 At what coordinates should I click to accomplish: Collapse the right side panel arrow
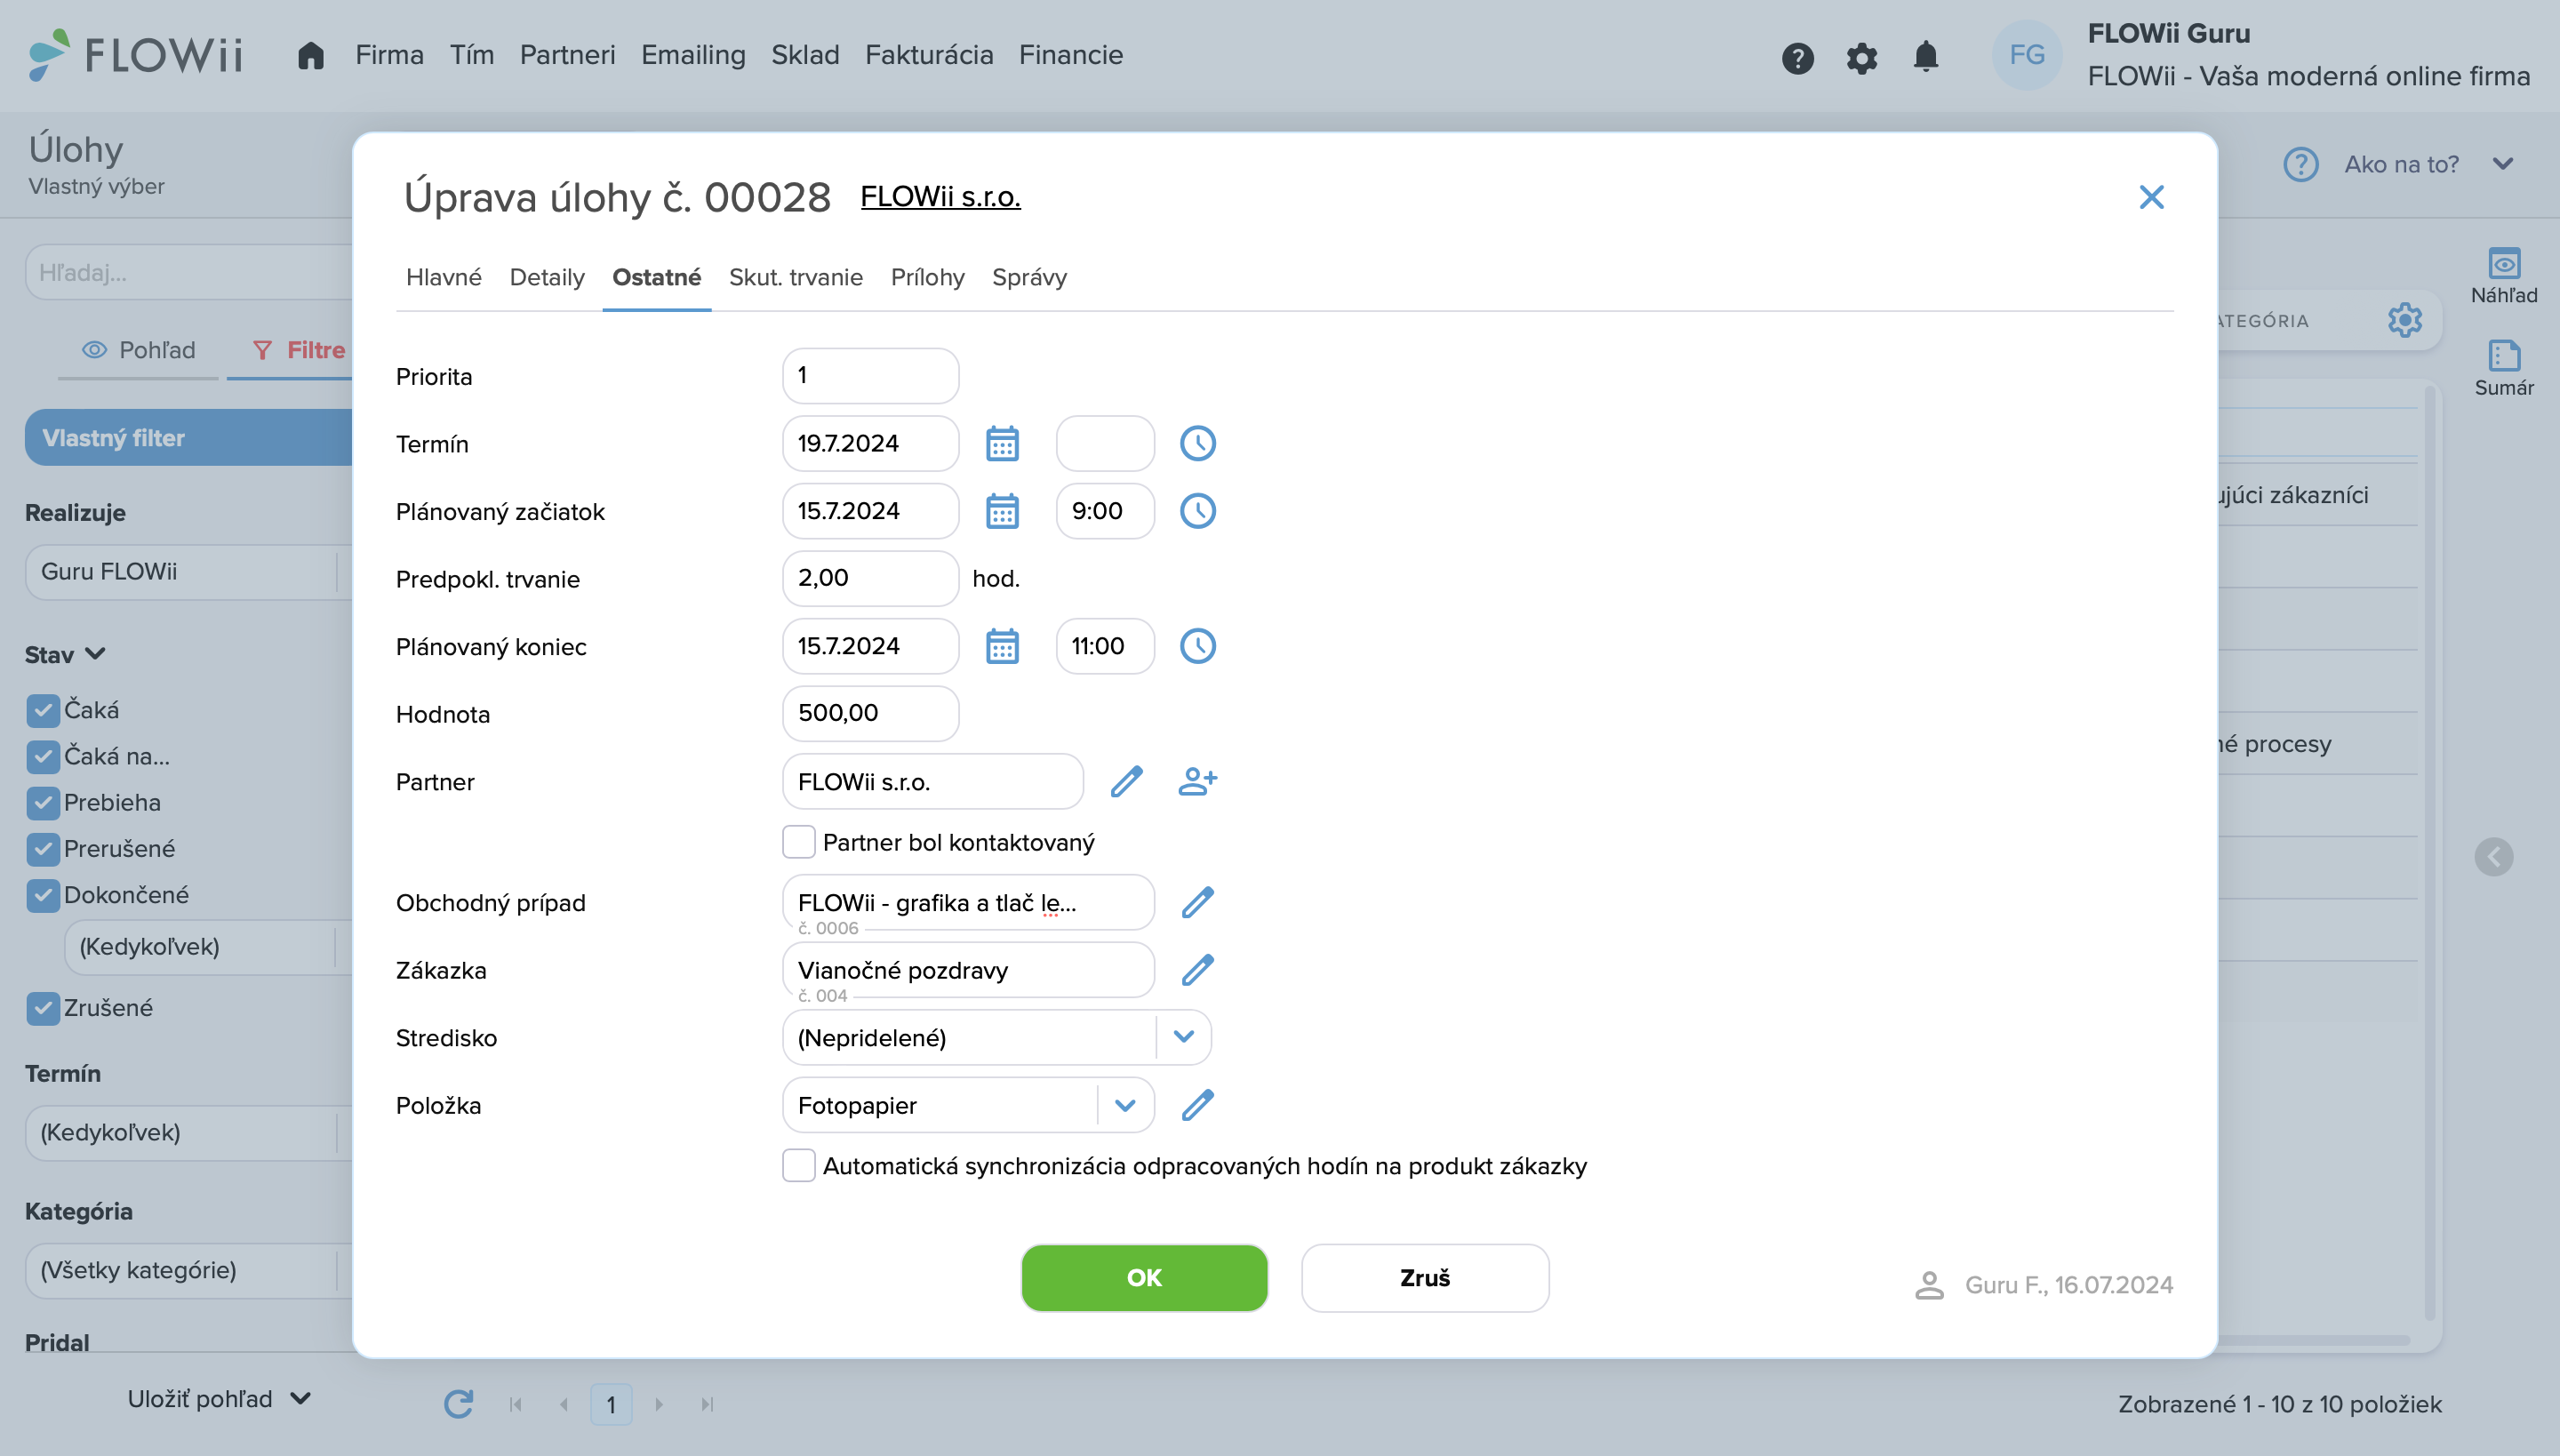coord(2493,857)
